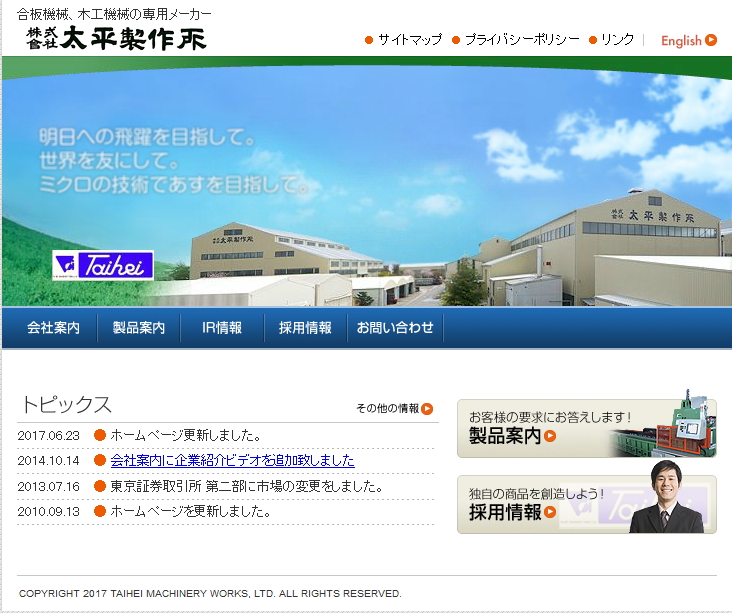Click the orange bullet in the 2017.06.23 row
This screenshot has width=732, height=613.
point(99,435)
